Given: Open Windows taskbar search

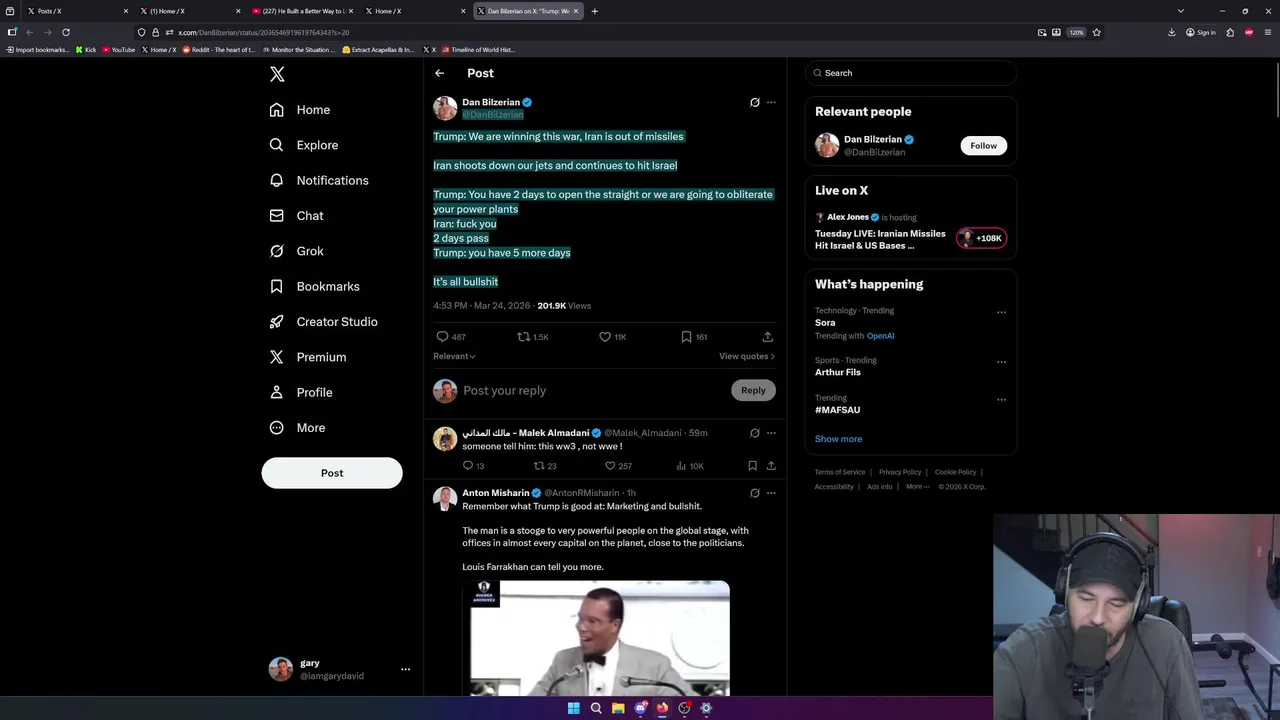Looking at the screenshot, I should [x=596, y=708].
